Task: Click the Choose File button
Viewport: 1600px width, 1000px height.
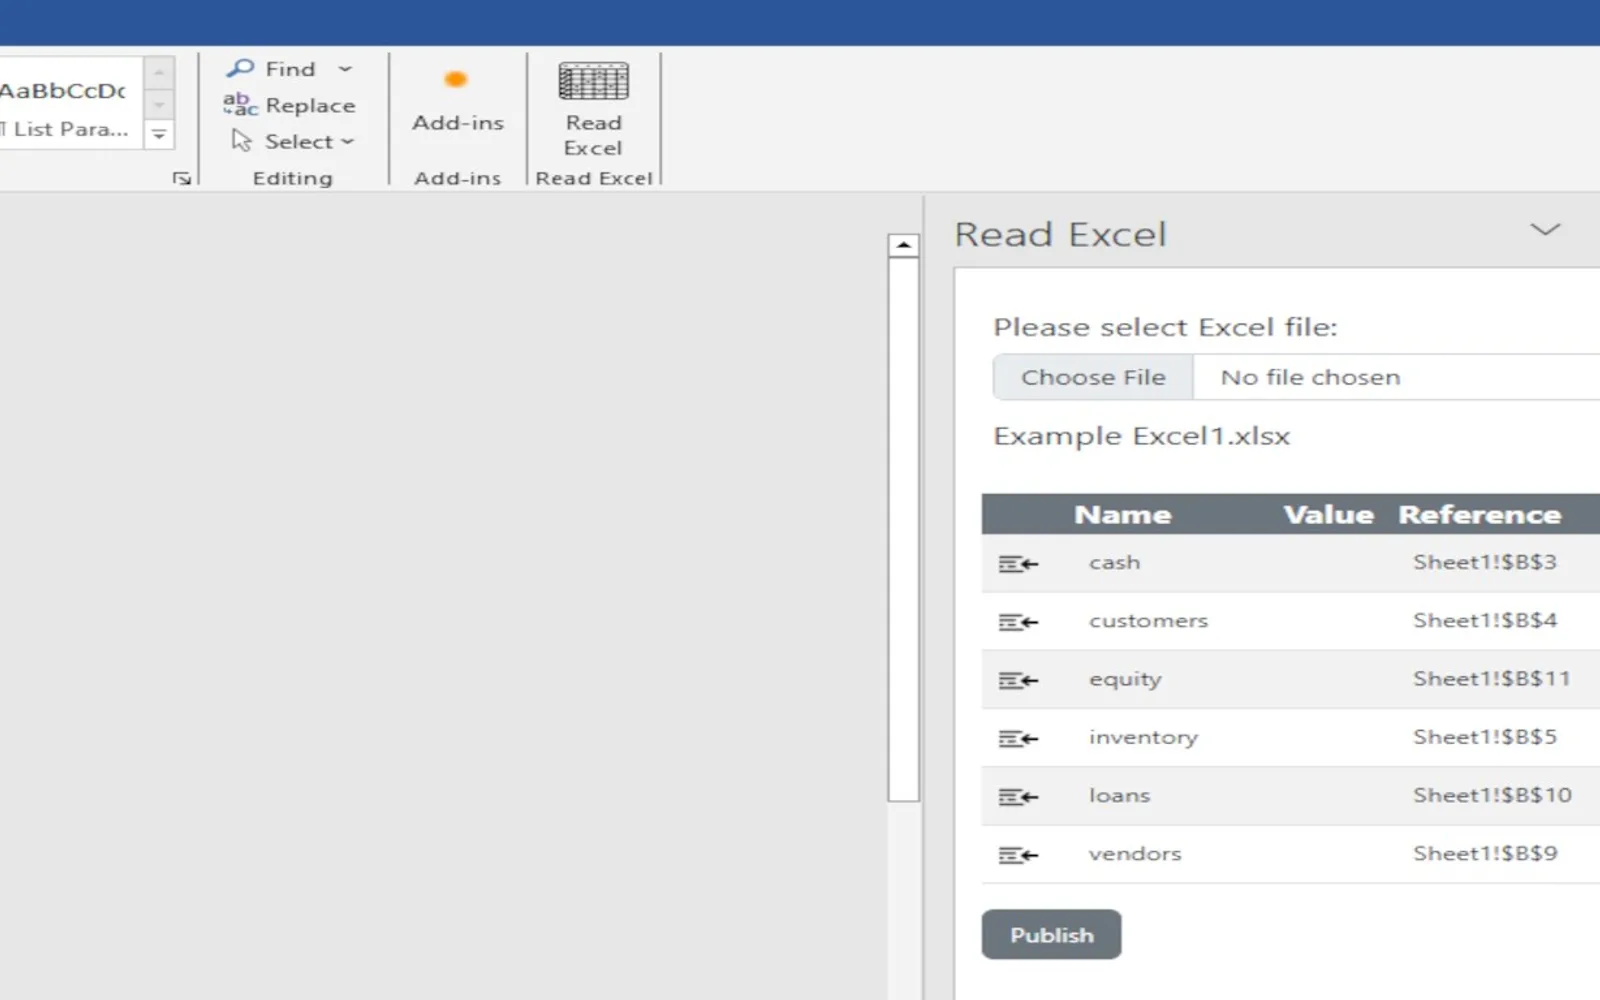Action: click(x=1093, y=377)
